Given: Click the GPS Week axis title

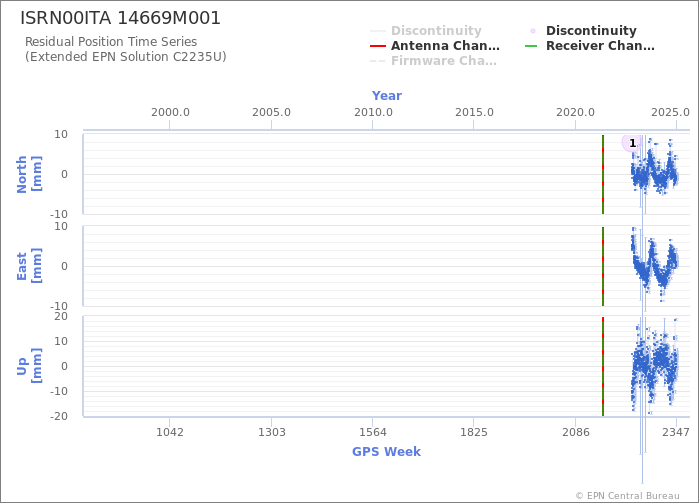Looking at the screenshot, I should point(387,452).
